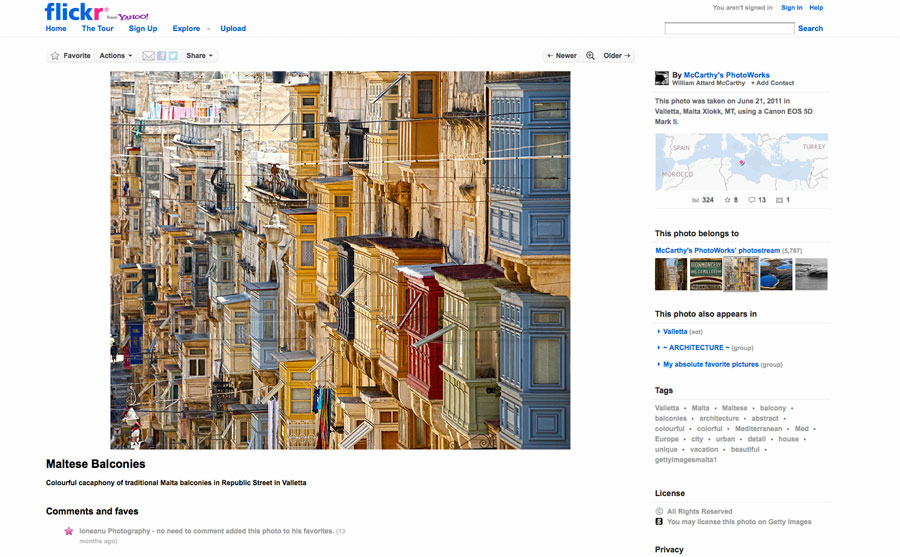Open McCarthy's PhotoWorks profile link
Image resolution: width=900 pixels, height=557 pixels.
pyautogui.click(x=727, y=75)
